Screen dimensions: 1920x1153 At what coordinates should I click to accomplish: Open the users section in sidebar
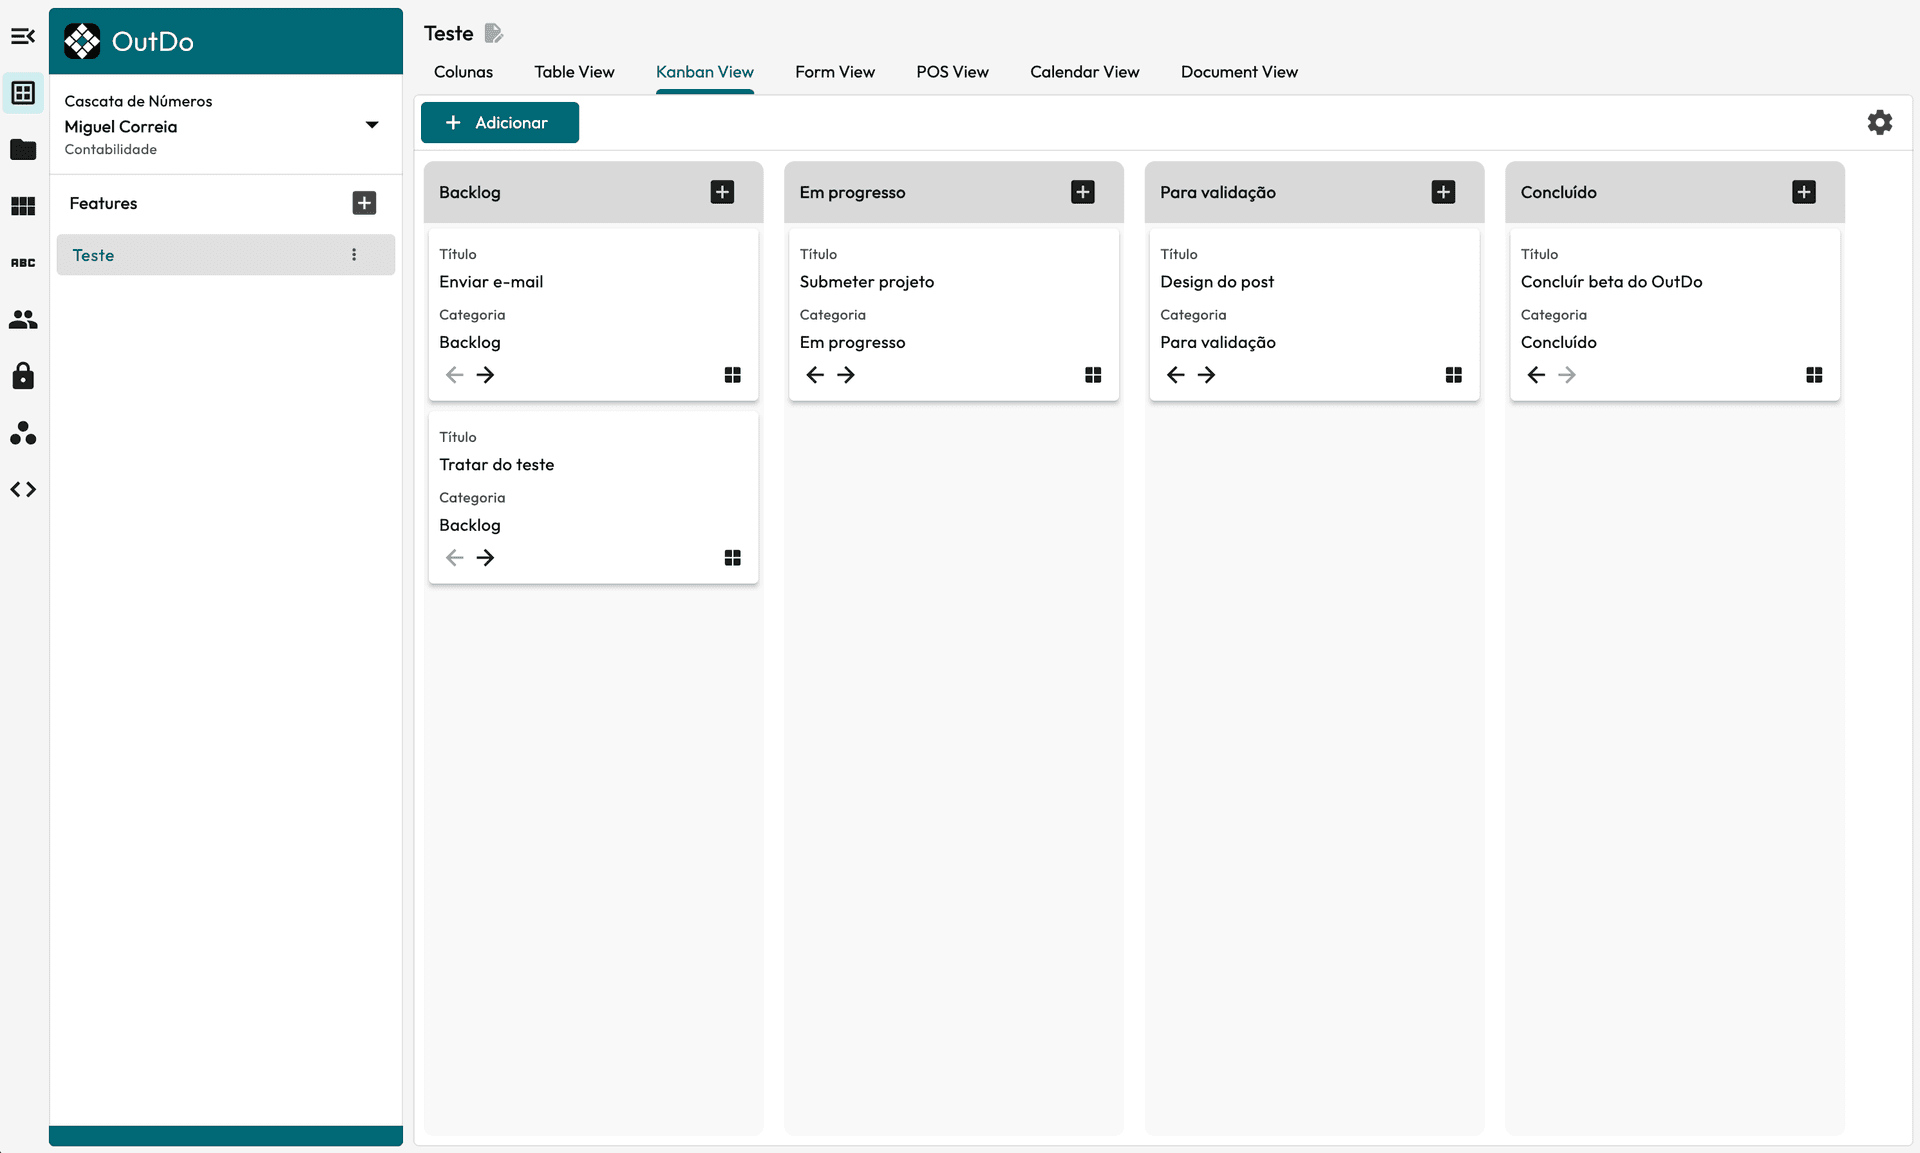[x=23, y=319]
